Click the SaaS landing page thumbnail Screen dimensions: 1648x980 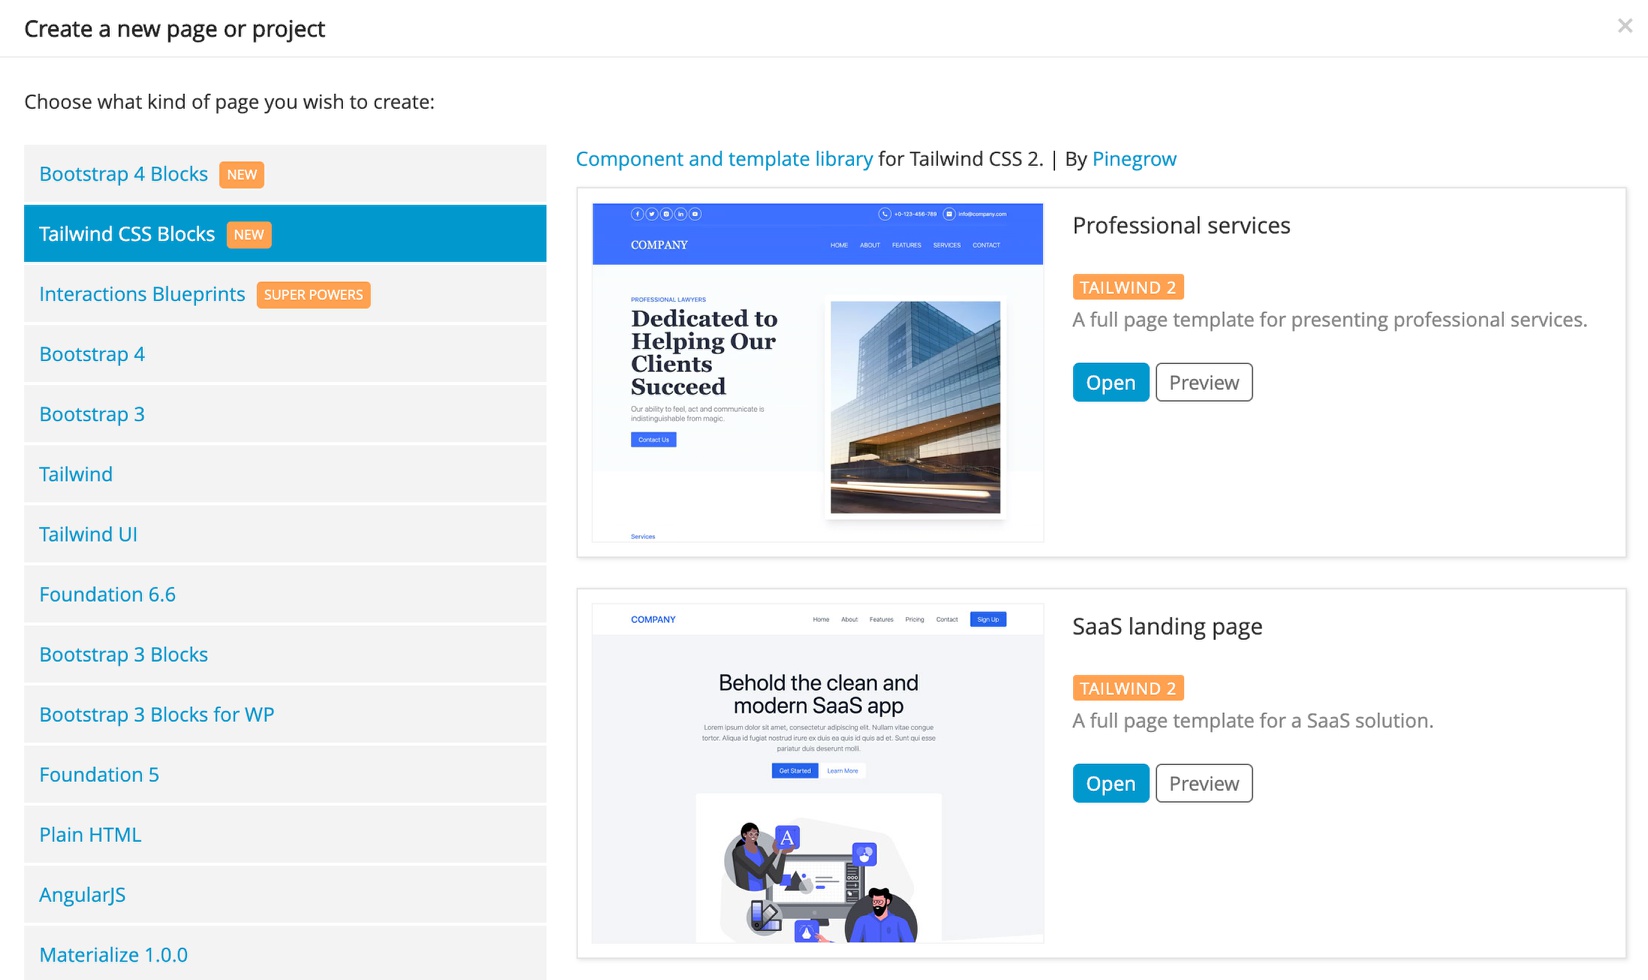(x=818, y=773)
